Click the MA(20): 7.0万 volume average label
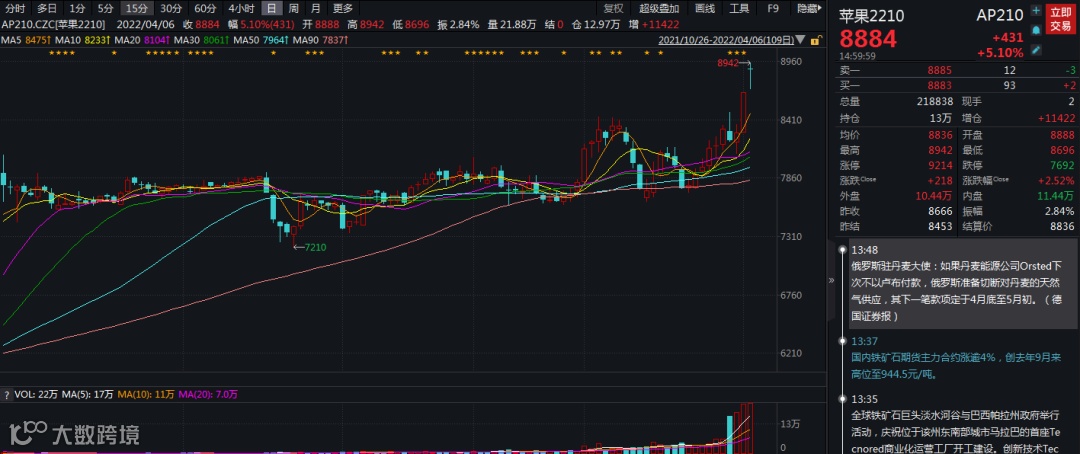The image size is (1080, 454). point(208,395)
